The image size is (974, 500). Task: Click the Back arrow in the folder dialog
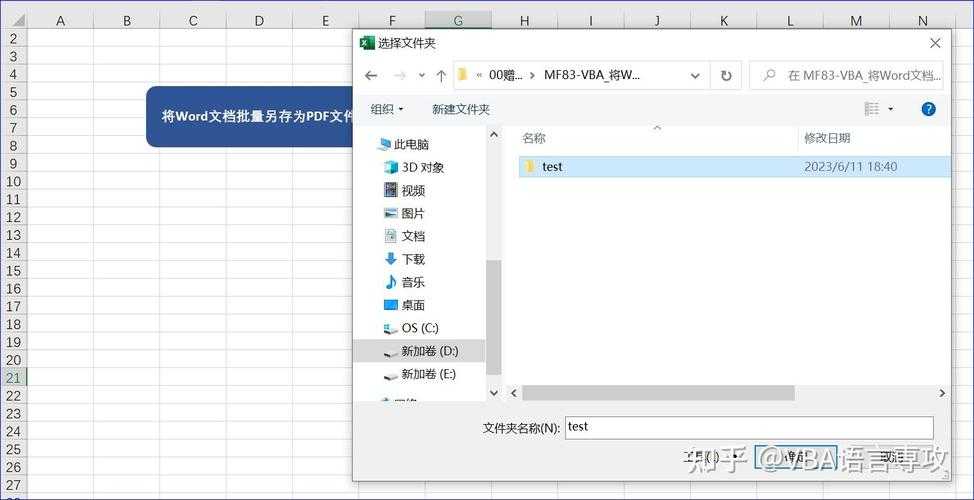[x=371, y=75]
